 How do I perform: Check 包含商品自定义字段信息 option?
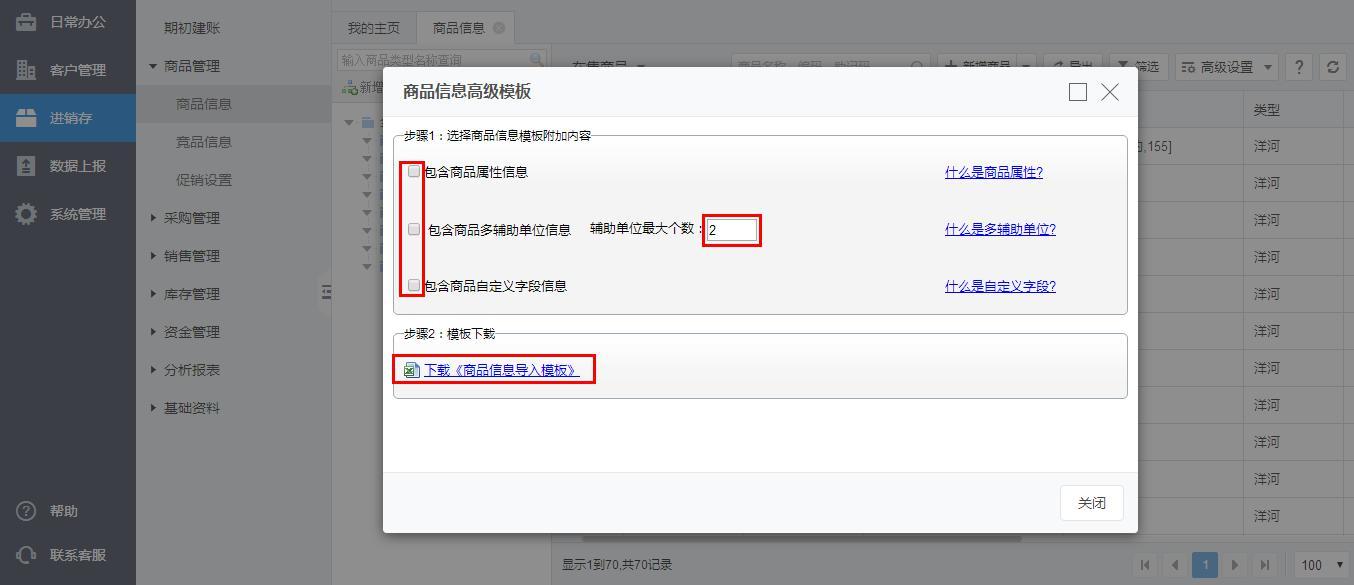click(414, 285)
